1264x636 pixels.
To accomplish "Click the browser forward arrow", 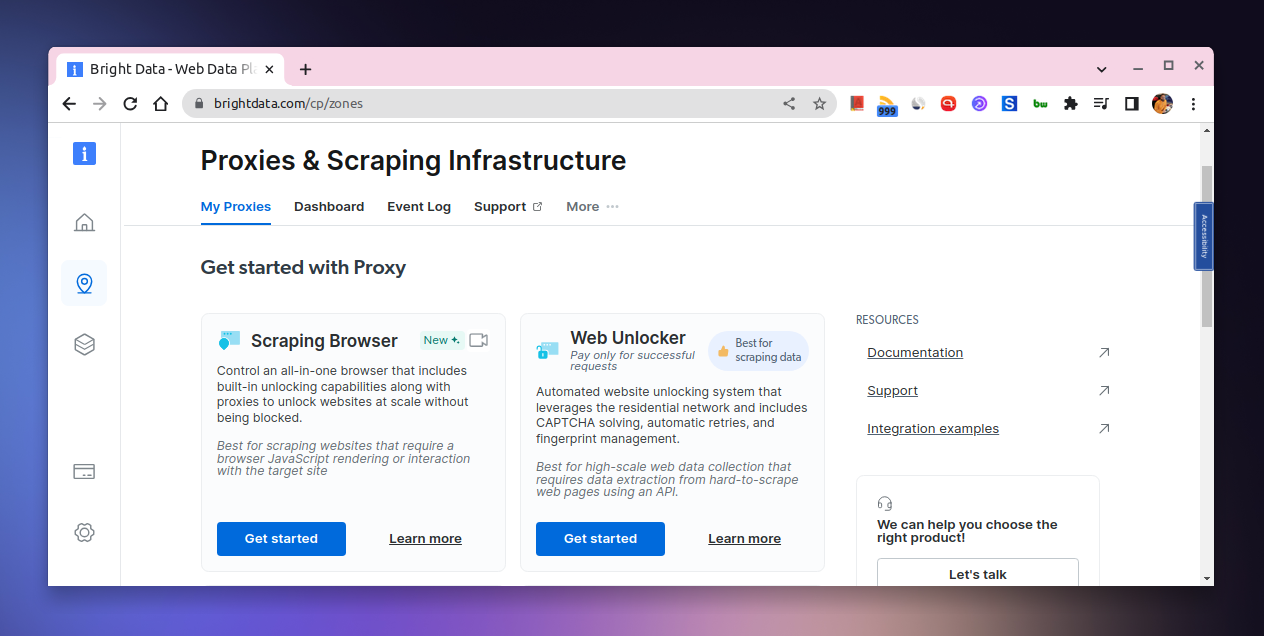I will click(99, 103).
